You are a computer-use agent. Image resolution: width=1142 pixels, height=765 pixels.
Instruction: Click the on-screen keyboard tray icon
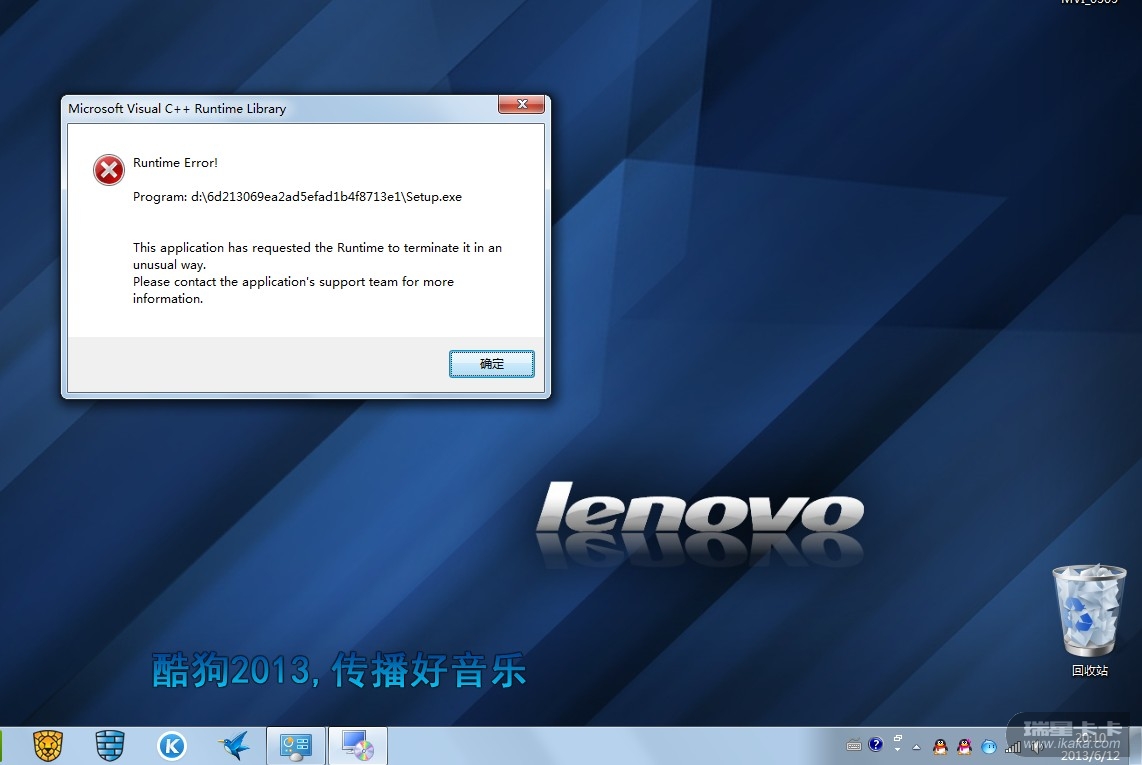(854, 745)
